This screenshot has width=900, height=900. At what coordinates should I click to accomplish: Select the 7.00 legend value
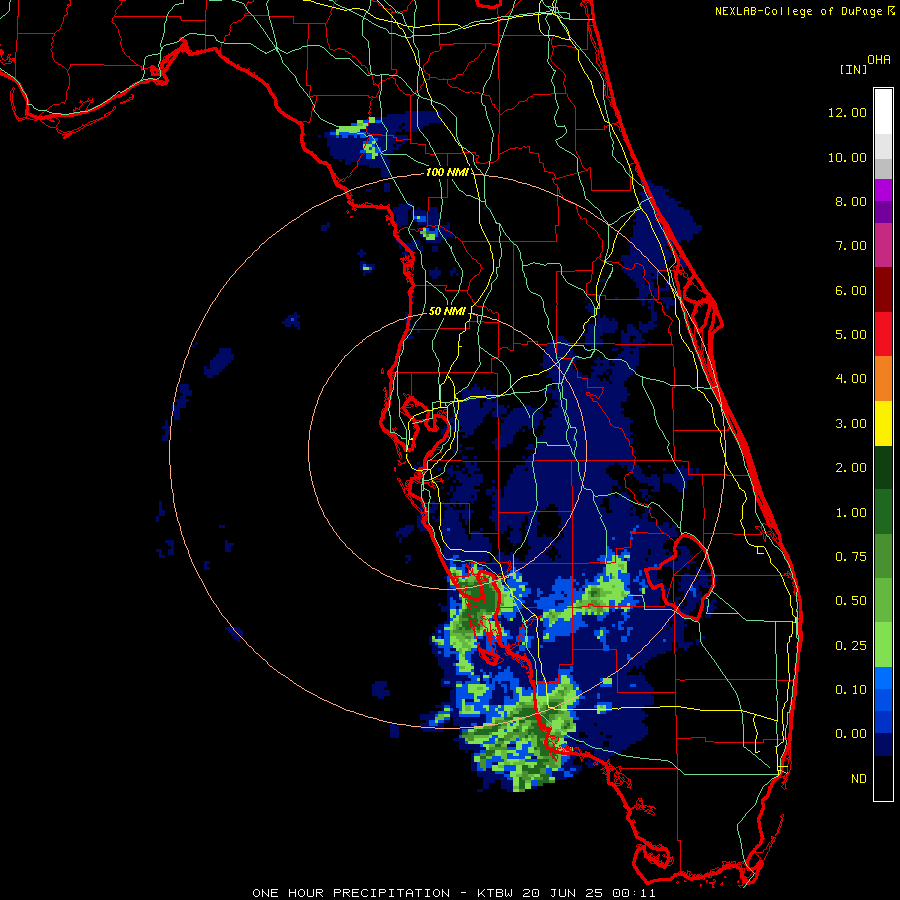[851, 246]
